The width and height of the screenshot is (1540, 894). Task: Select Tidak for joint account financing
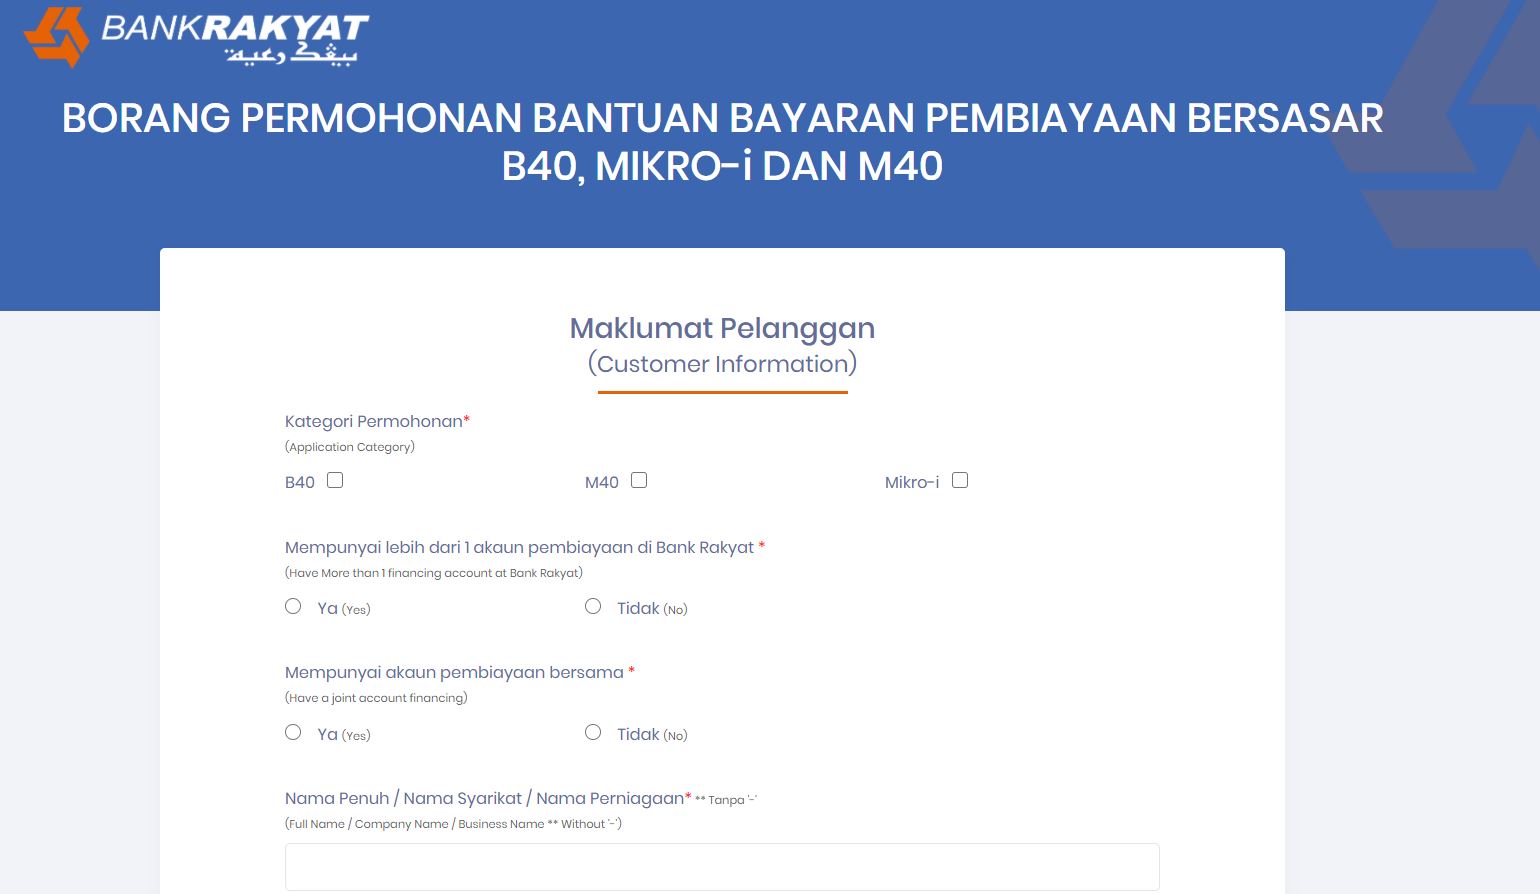click(x=593, y=732)
